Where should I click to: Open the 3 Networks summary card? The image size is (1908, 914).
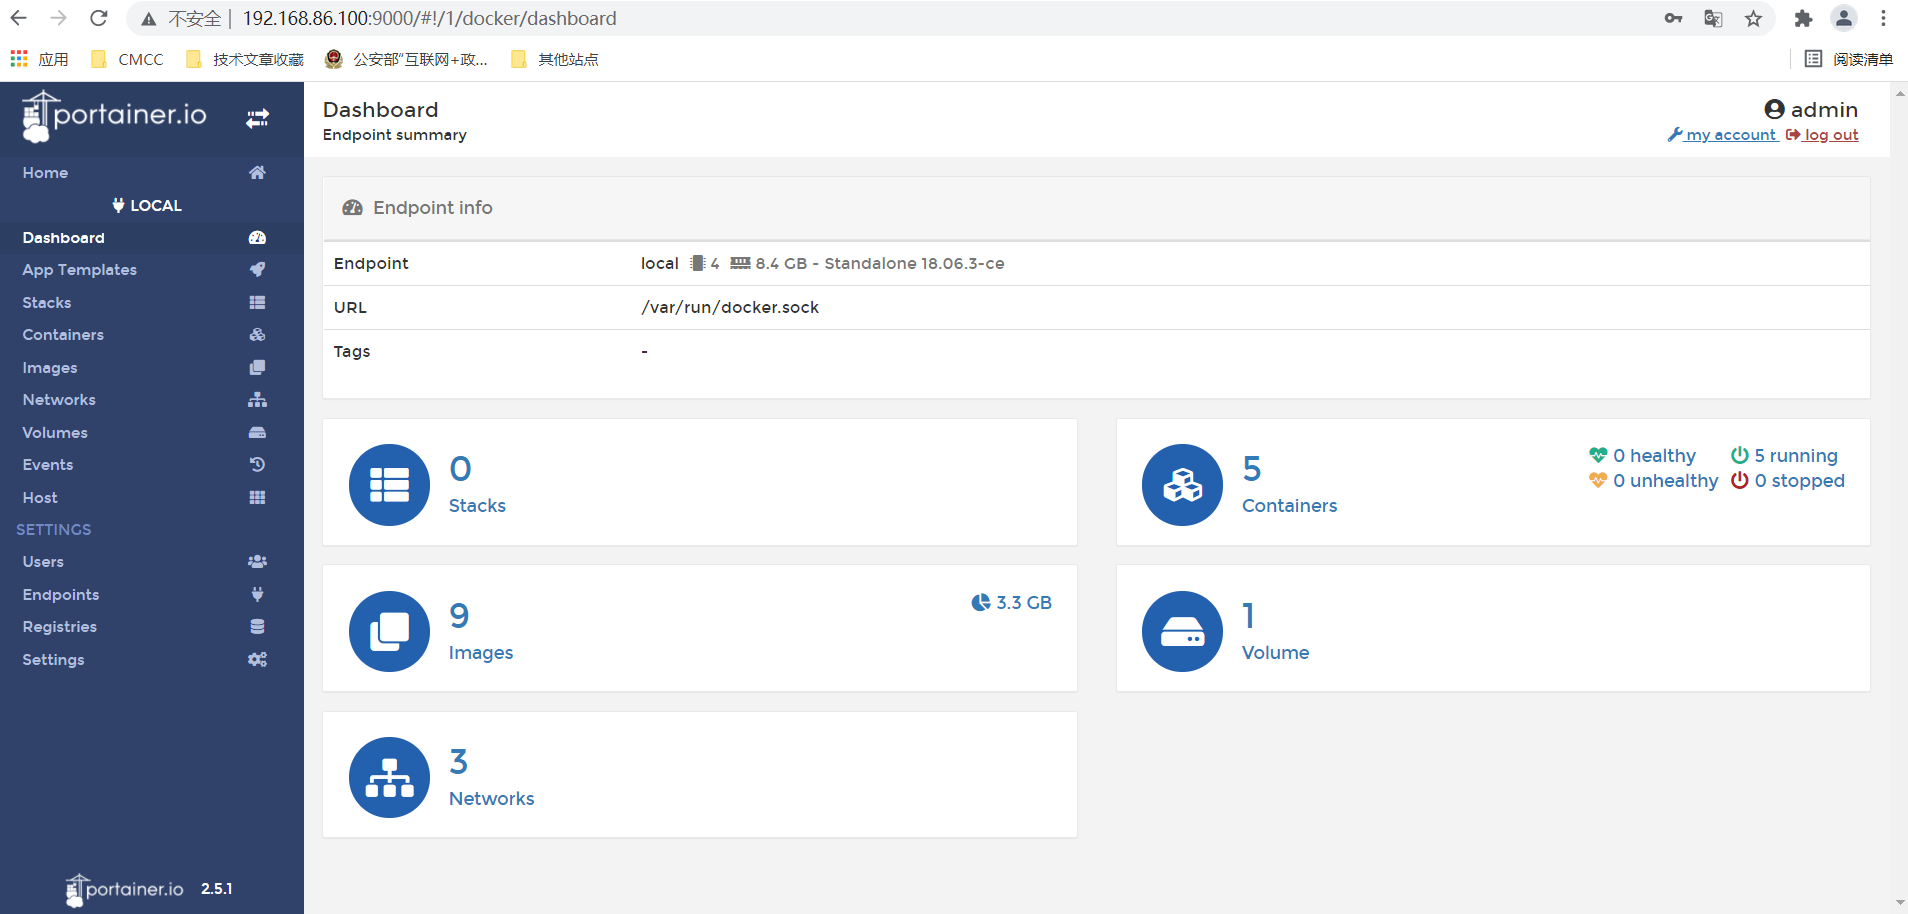[x=699, y=775]
